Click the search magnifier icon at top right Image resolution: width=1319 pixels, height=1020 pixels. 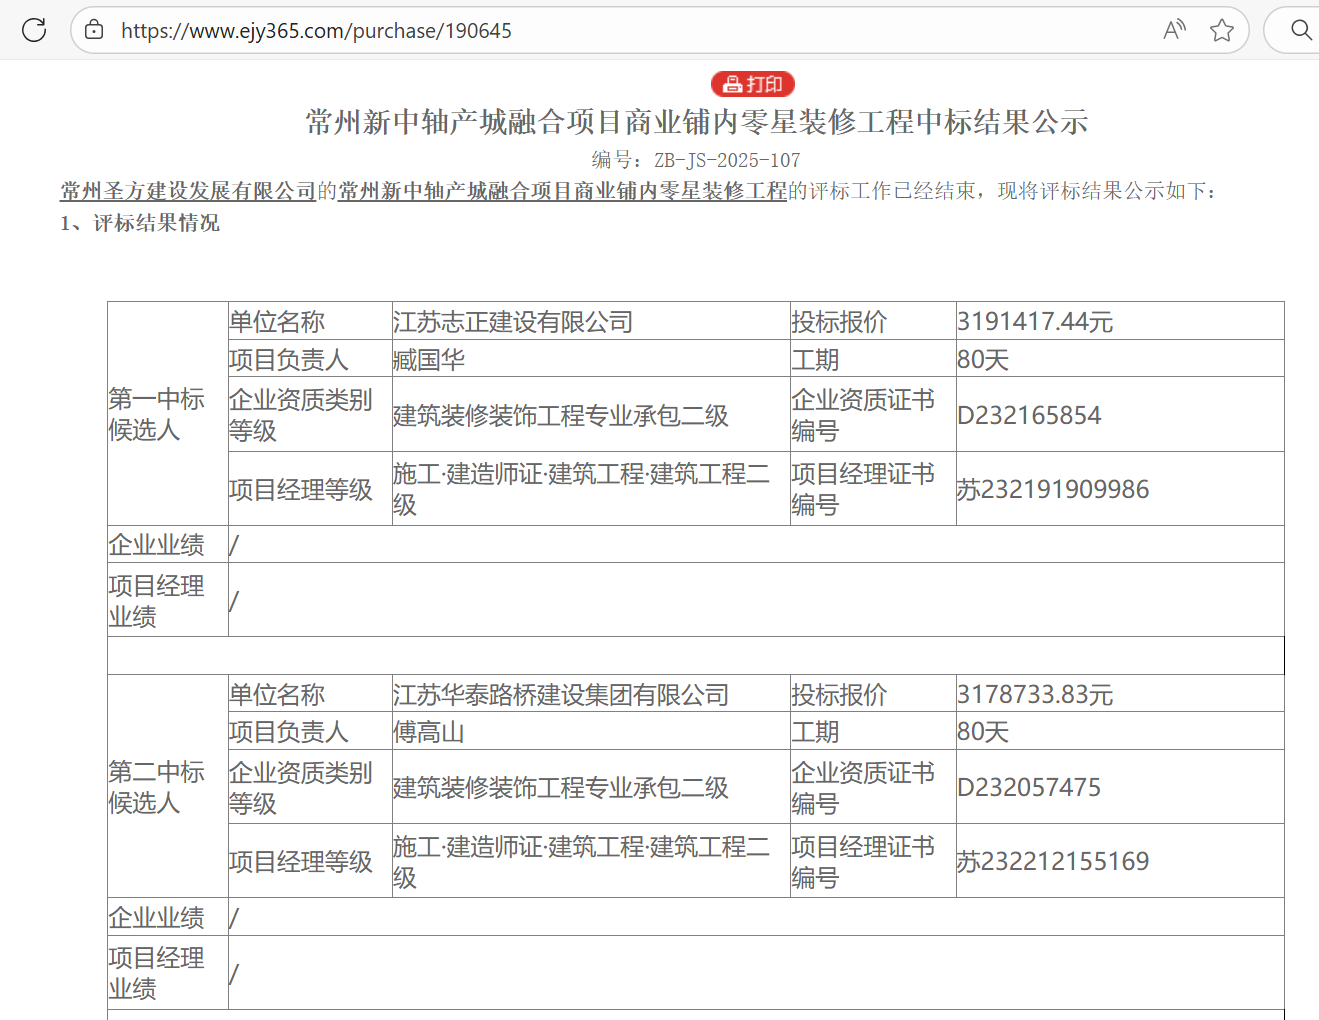(x=1300, y=30)
